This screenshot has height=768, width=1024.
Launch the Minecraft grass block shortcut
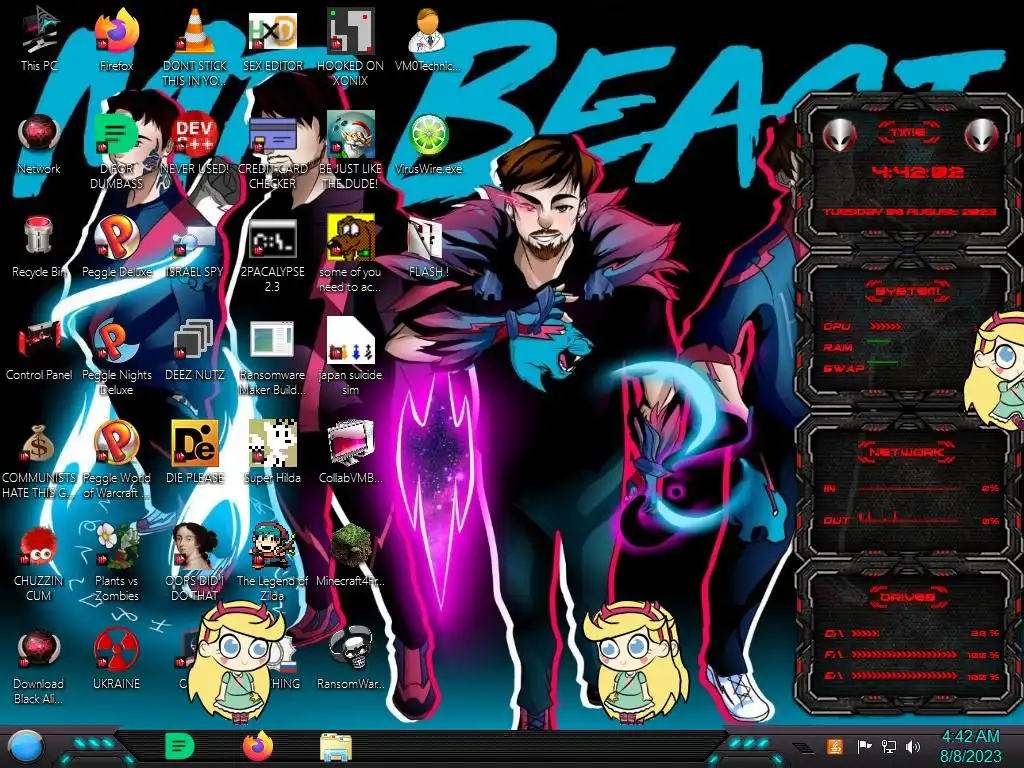(351, 546)
